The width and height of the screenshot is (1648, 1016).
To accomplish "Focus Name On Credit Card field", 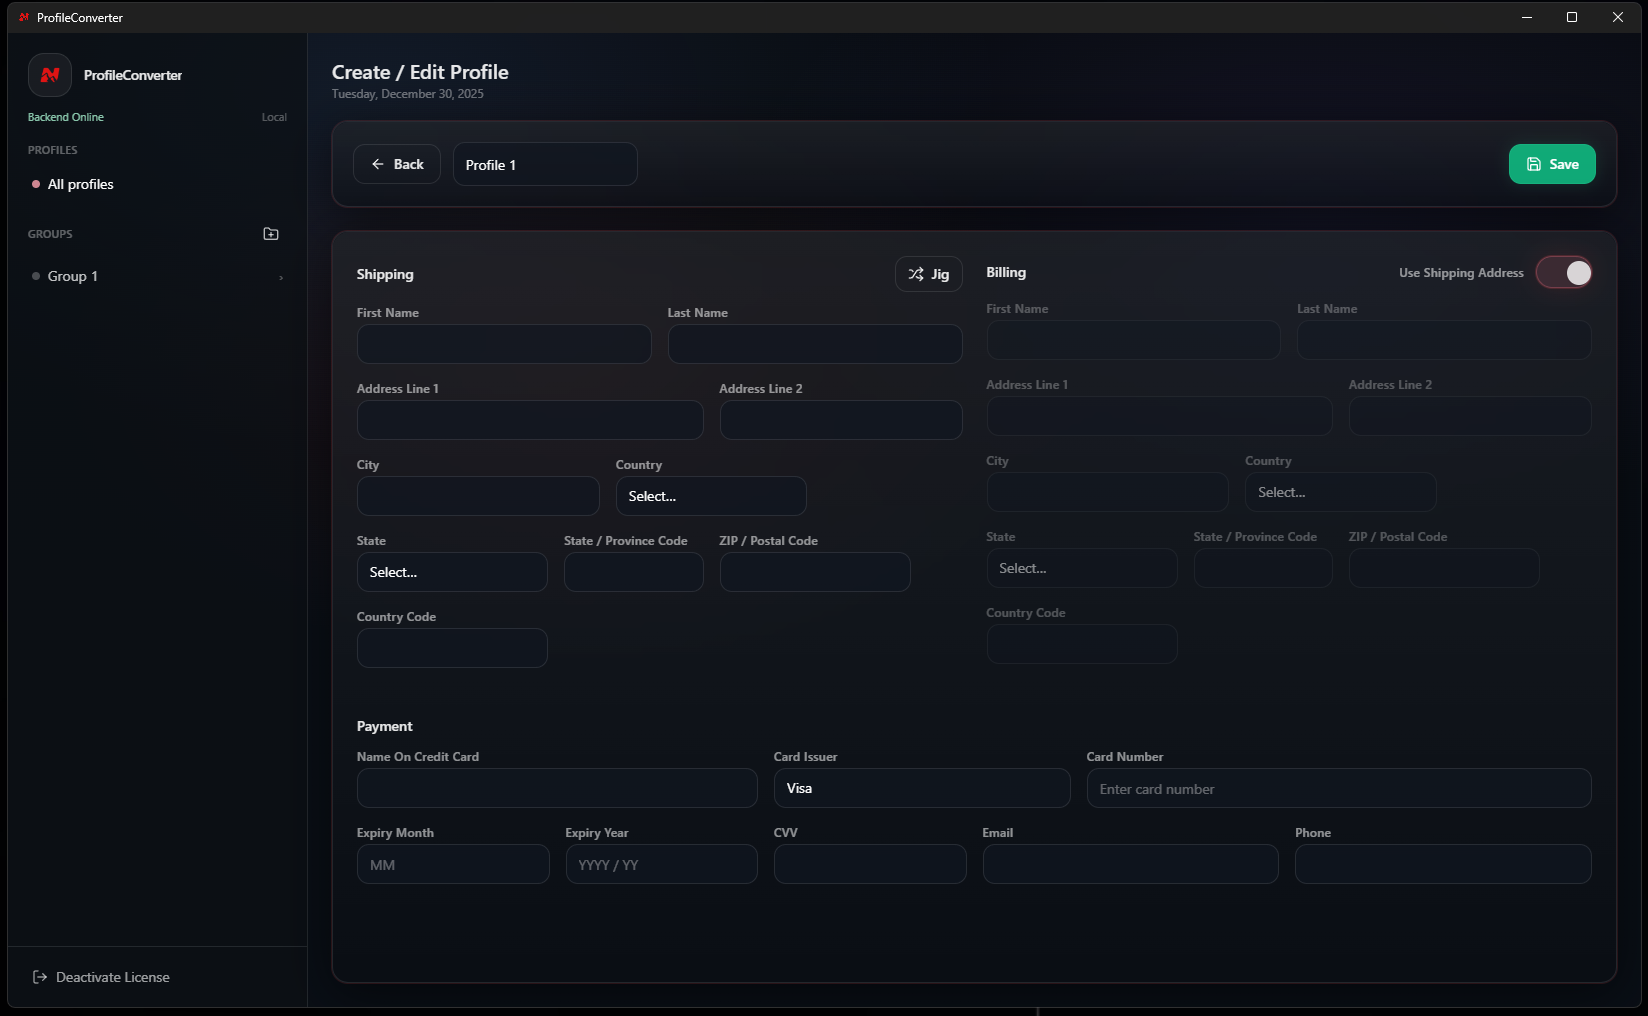I will (557, 788).
